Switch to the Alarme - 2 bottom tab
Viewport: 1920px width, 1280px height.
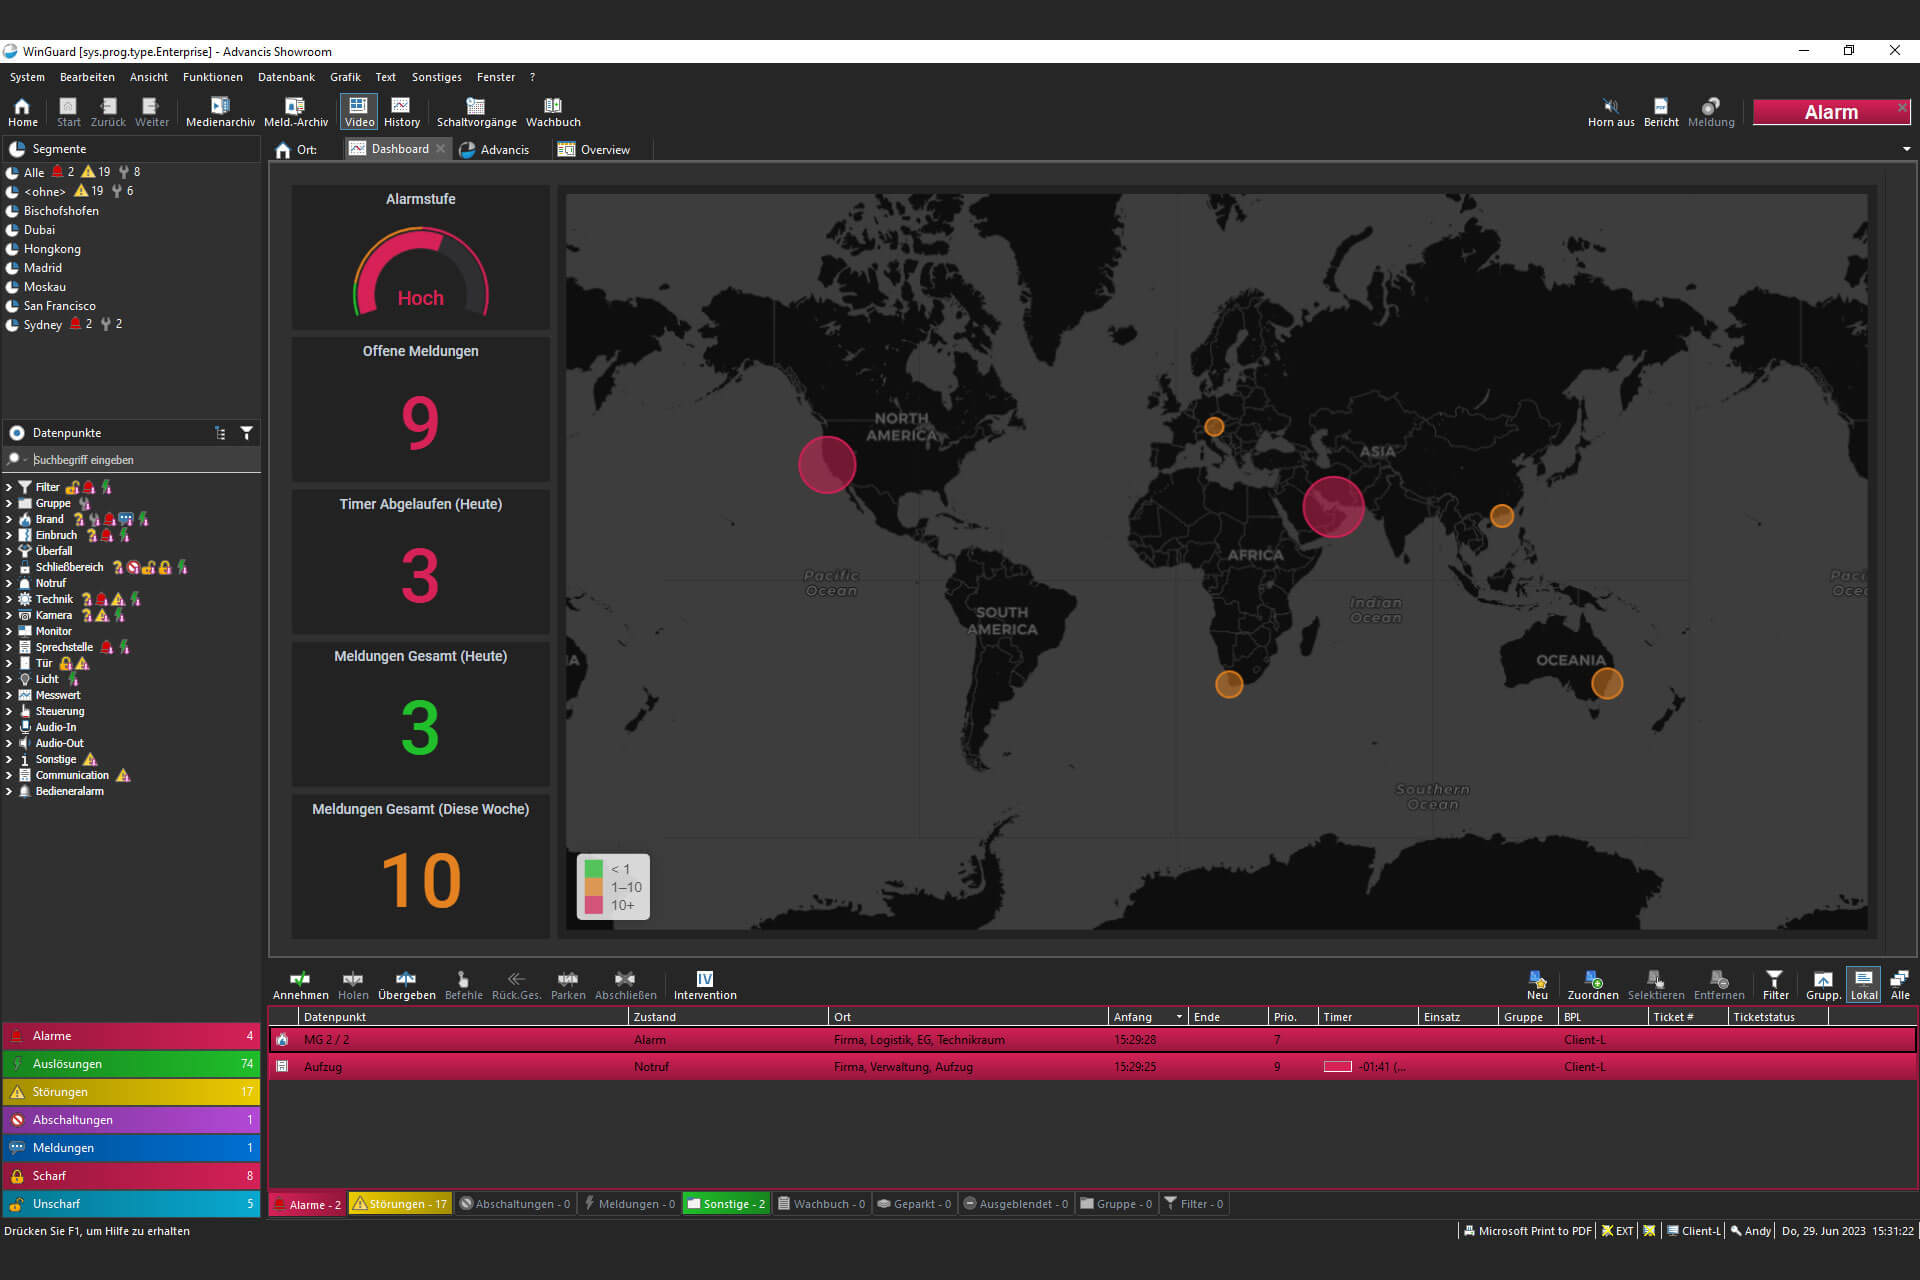(x=307, y=1204)
